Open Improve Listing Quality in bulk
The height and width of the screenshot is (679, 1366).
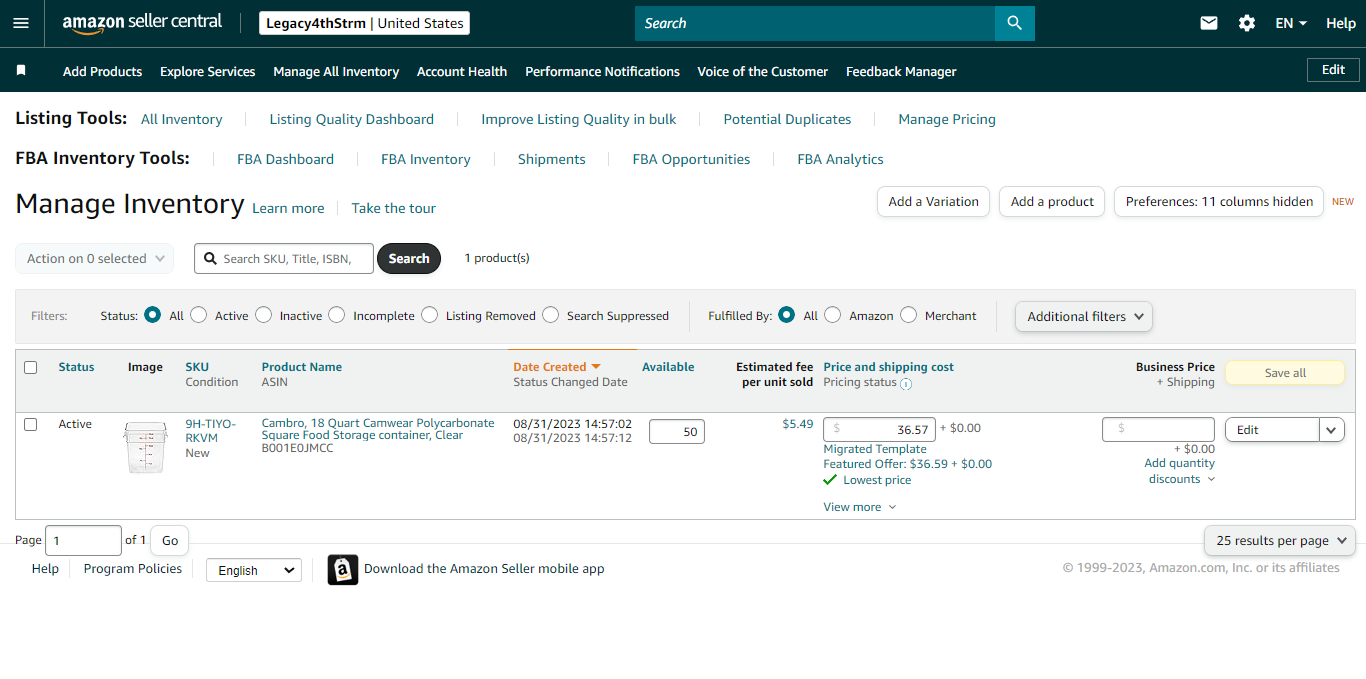pyautogui.click(x=578, y=119)
